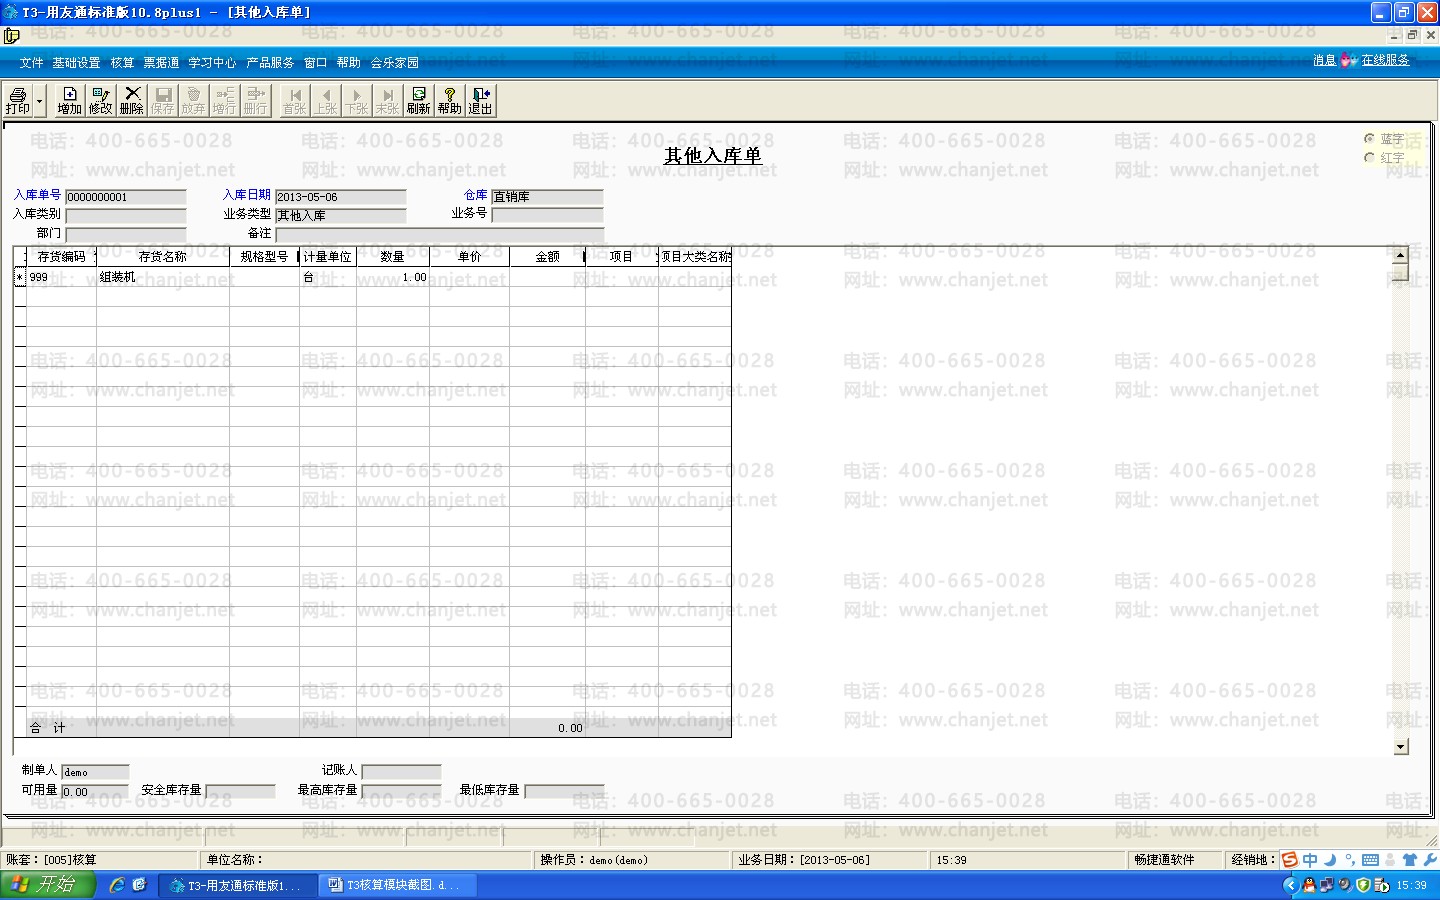The width and height of the screenshot is (1440, 900).
Task: Select the cell with code 999
Action: [x=61, y=277]
